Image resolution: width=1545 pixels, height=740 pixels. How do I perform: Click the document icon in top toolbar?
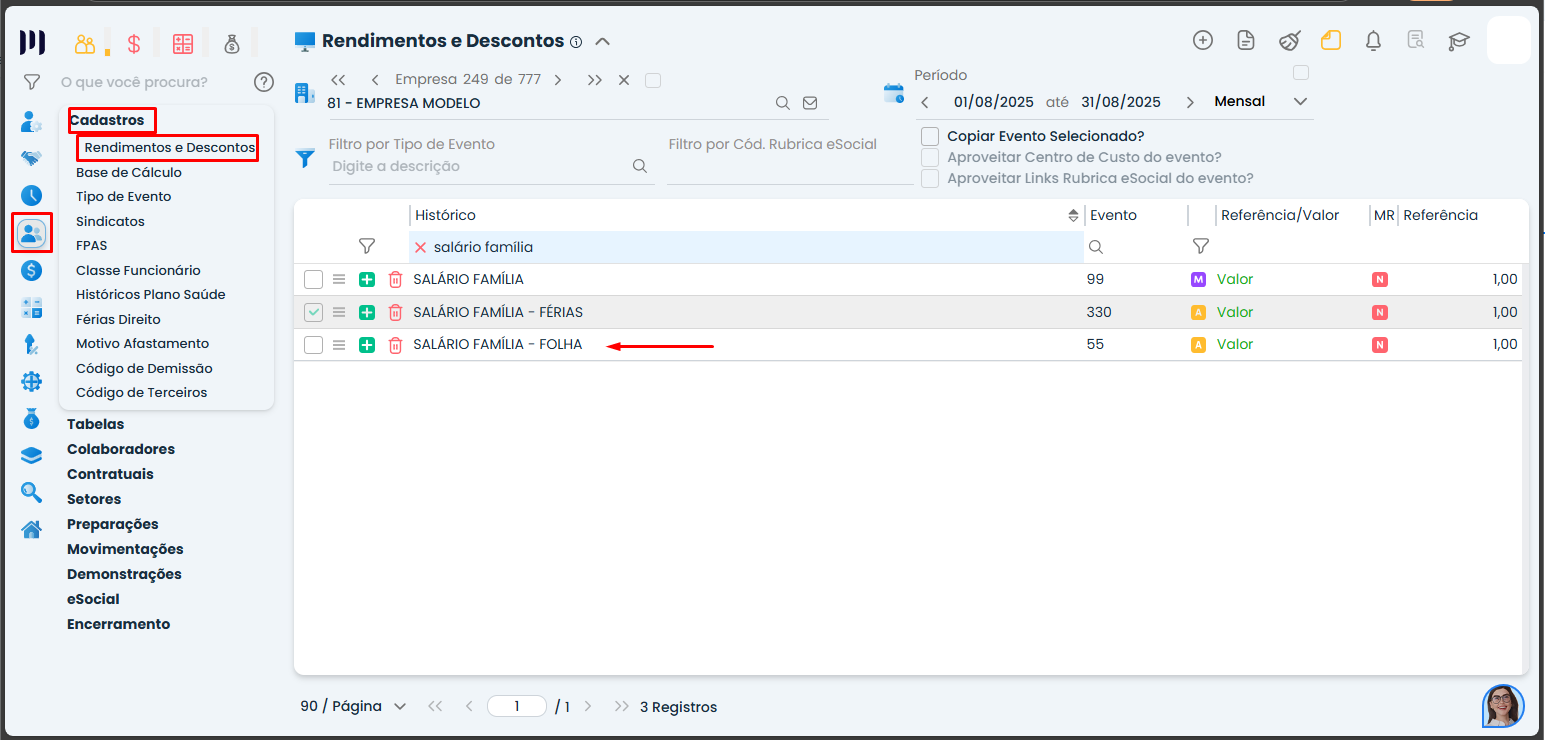click(1245, 40)
